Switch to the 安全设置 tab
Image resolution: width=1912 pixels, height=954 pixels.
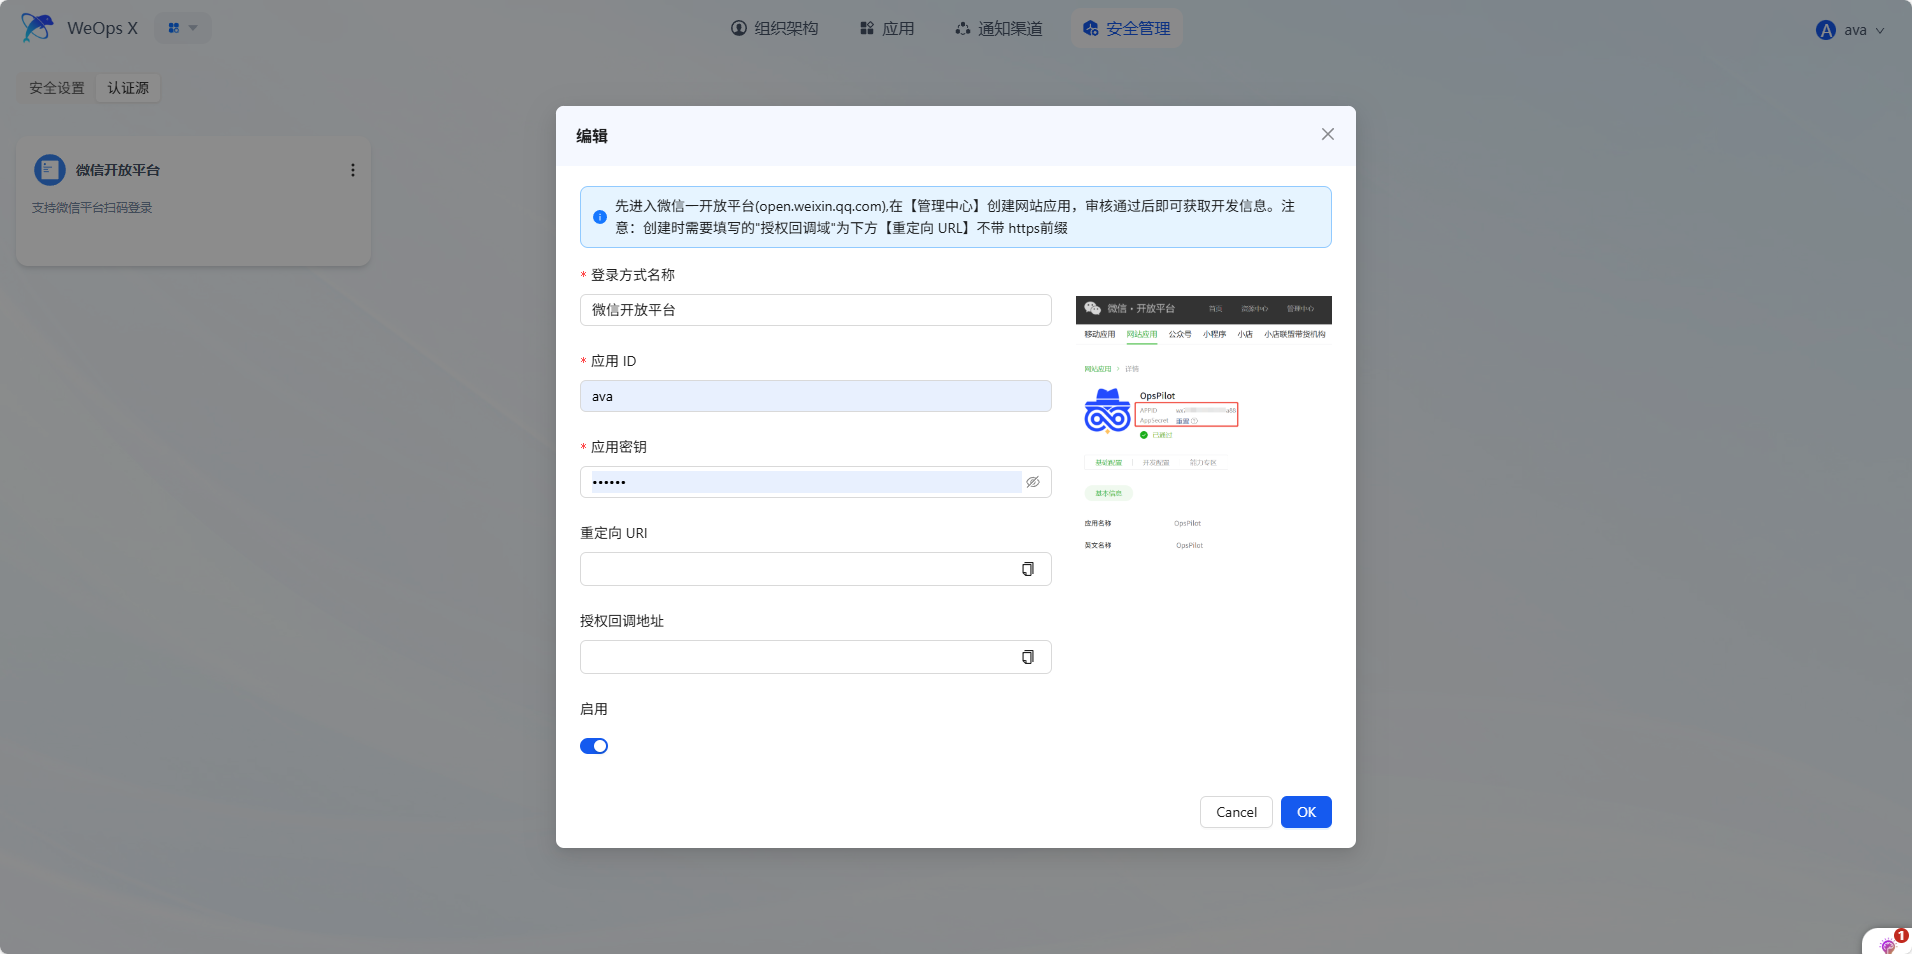pyautogui.click(x=57, y=88)
